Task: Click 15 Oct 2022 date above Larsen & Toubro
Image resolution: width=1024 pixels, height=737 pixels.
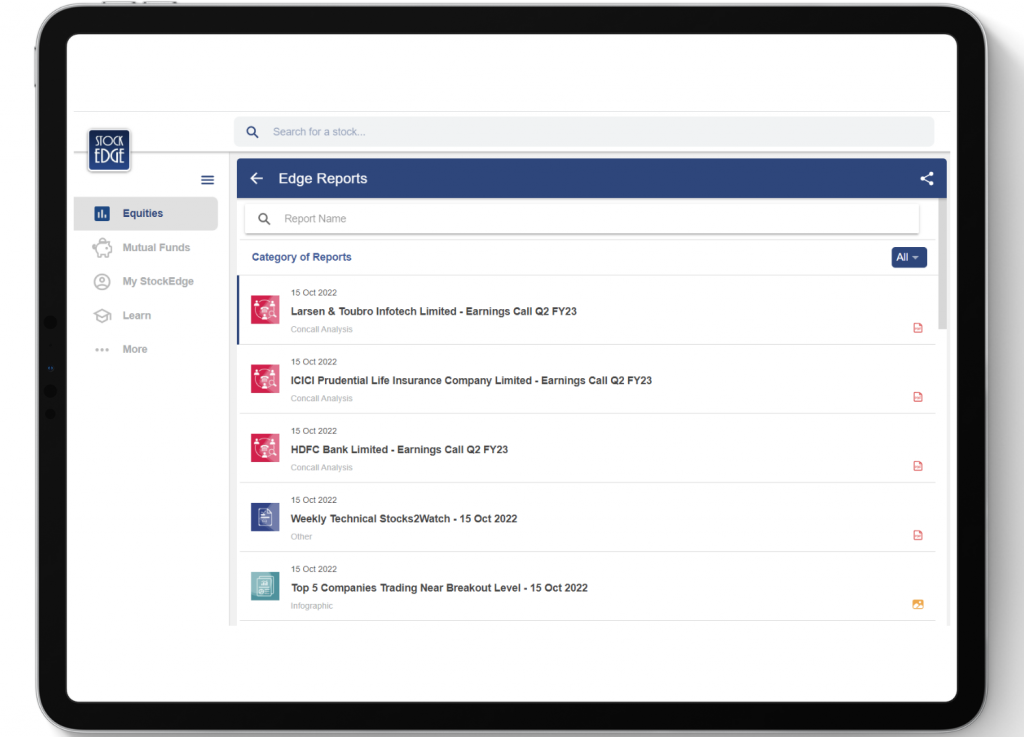Action: click(313, 292)
